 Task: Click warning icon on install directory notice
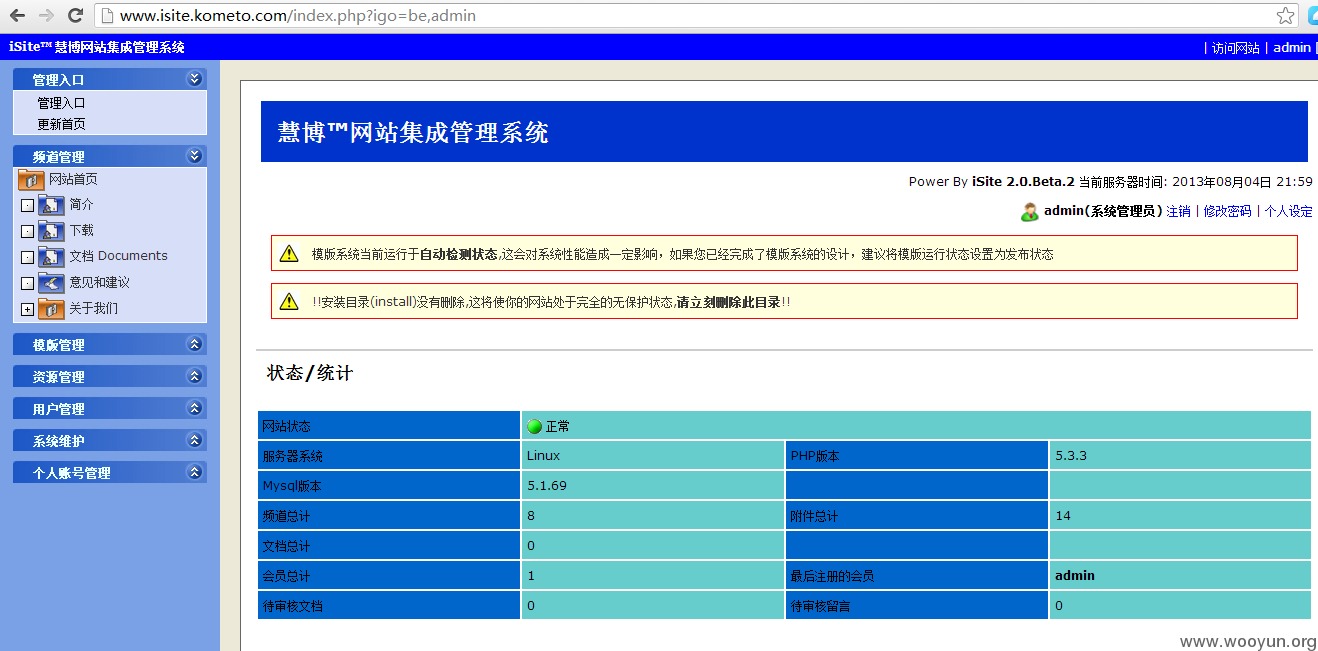[289, 301]
